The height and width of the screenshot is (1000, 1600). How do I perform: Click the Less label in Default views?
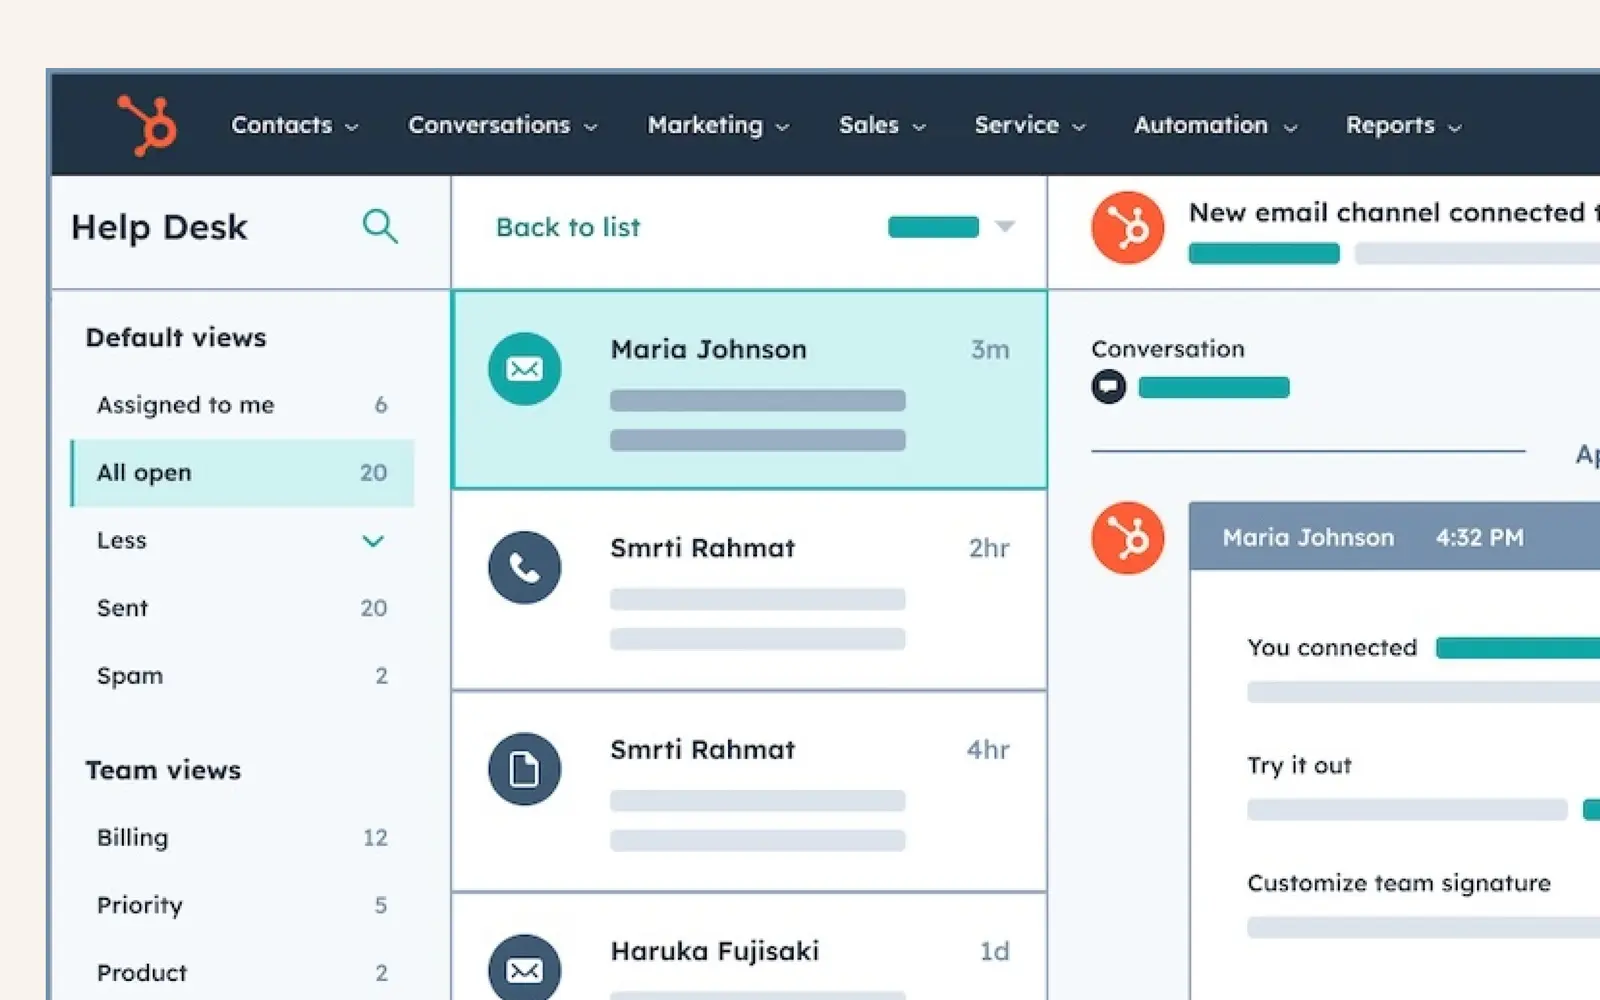122,541
